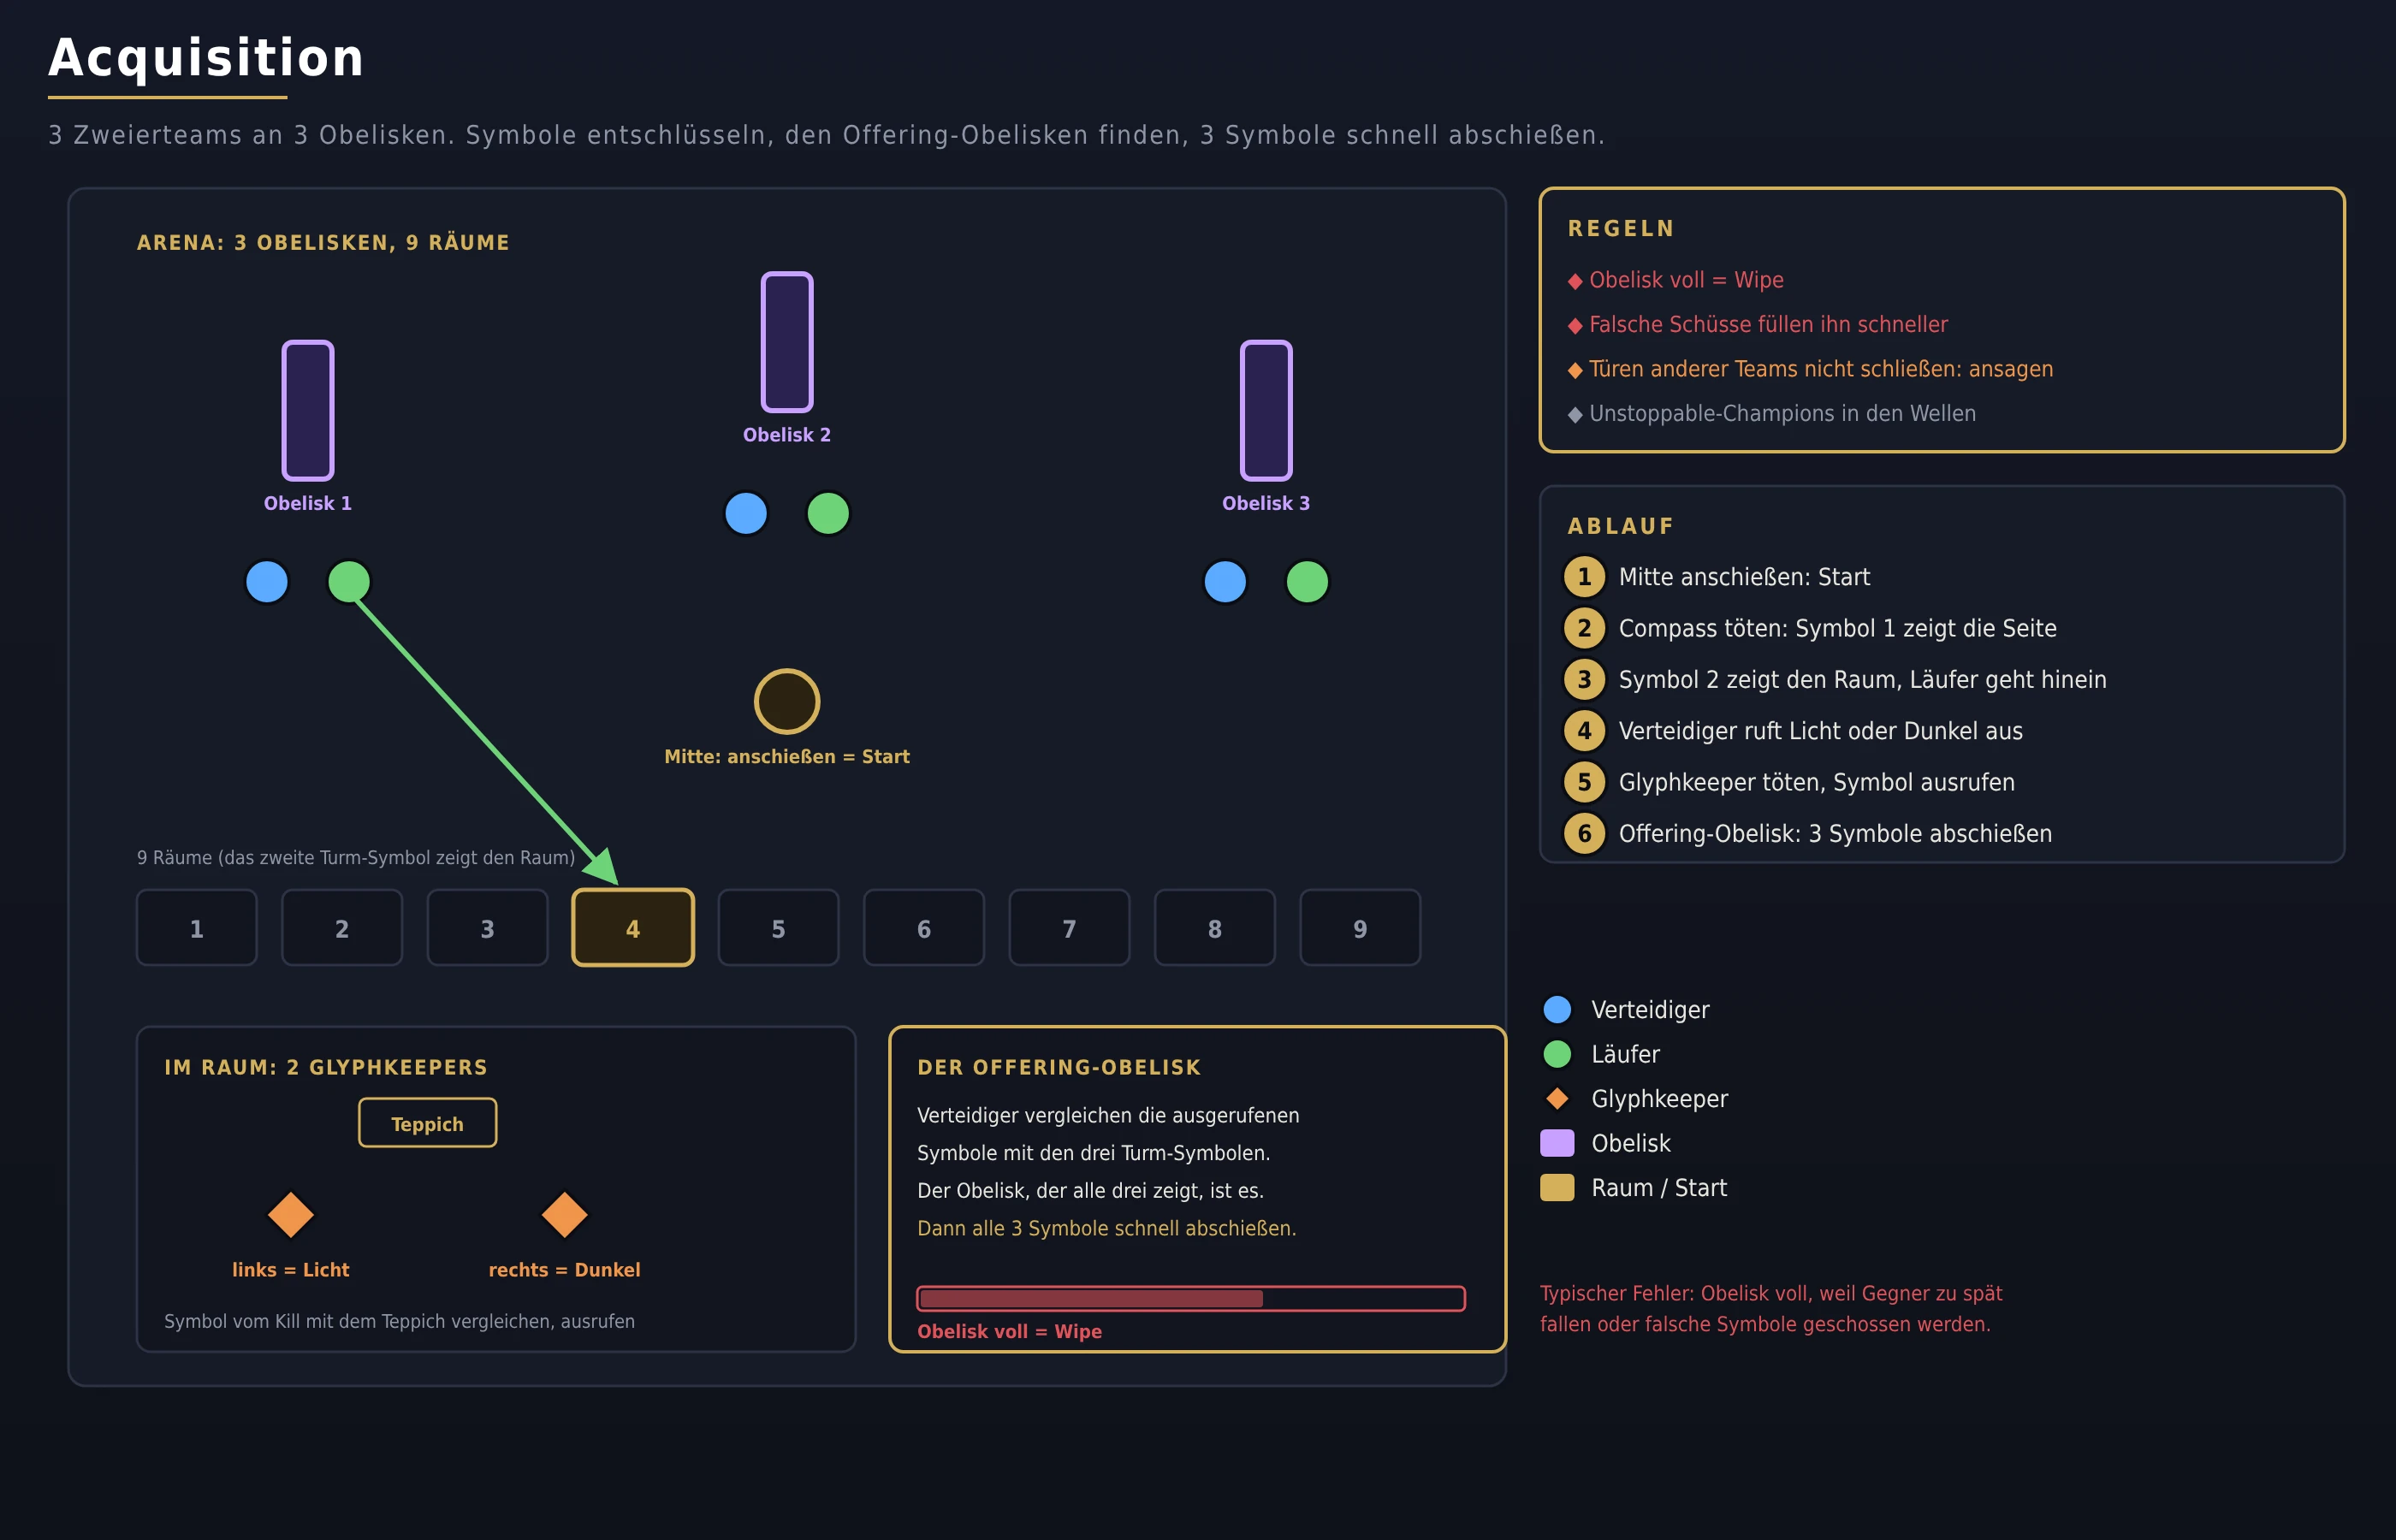Screen dimensions: 2396x1540
Task: Select green runner dot under Obelisk 2
Action: [x=828, y=514]
